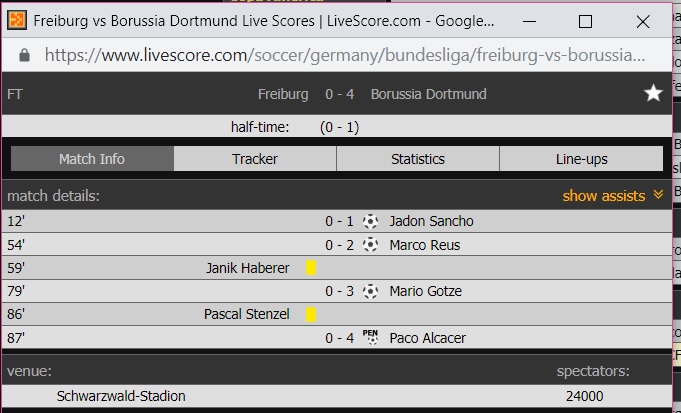
Task: Click Pascal Stenzel's yellow card icon
Action: point(311,314)
